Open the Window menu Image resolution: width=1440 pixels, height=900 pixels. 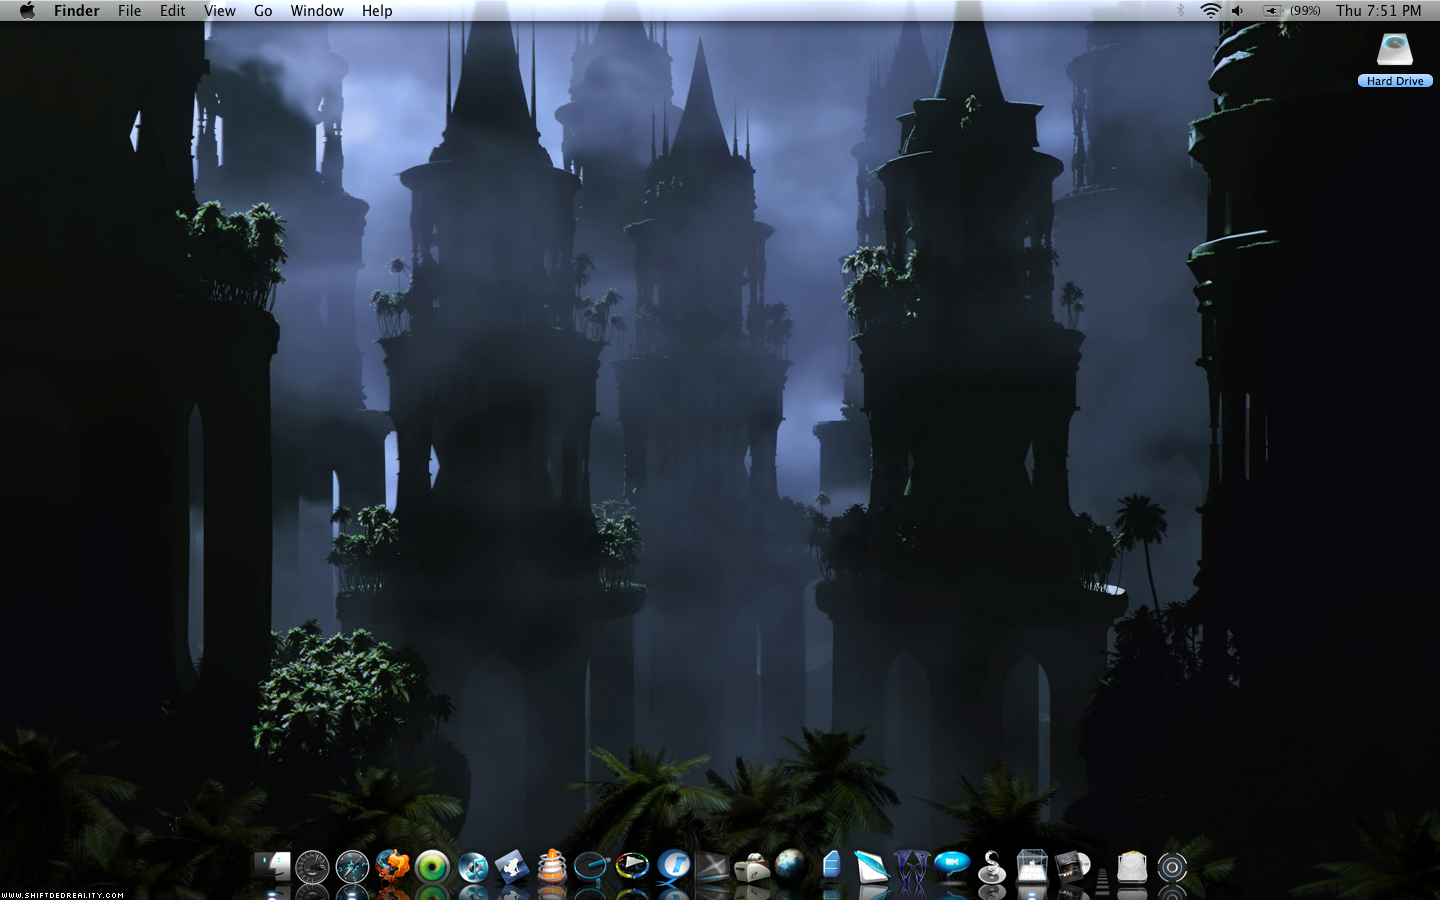coord(317,11)
